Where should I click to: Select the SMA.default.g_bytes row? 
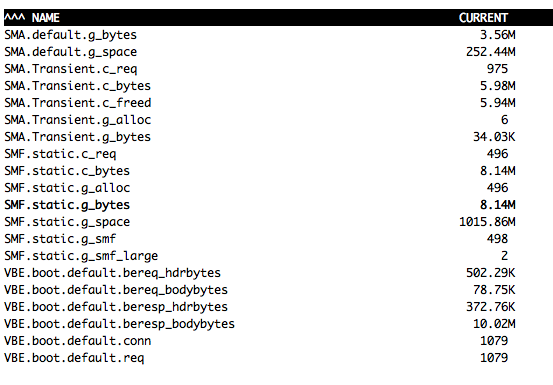click(278, 35)
